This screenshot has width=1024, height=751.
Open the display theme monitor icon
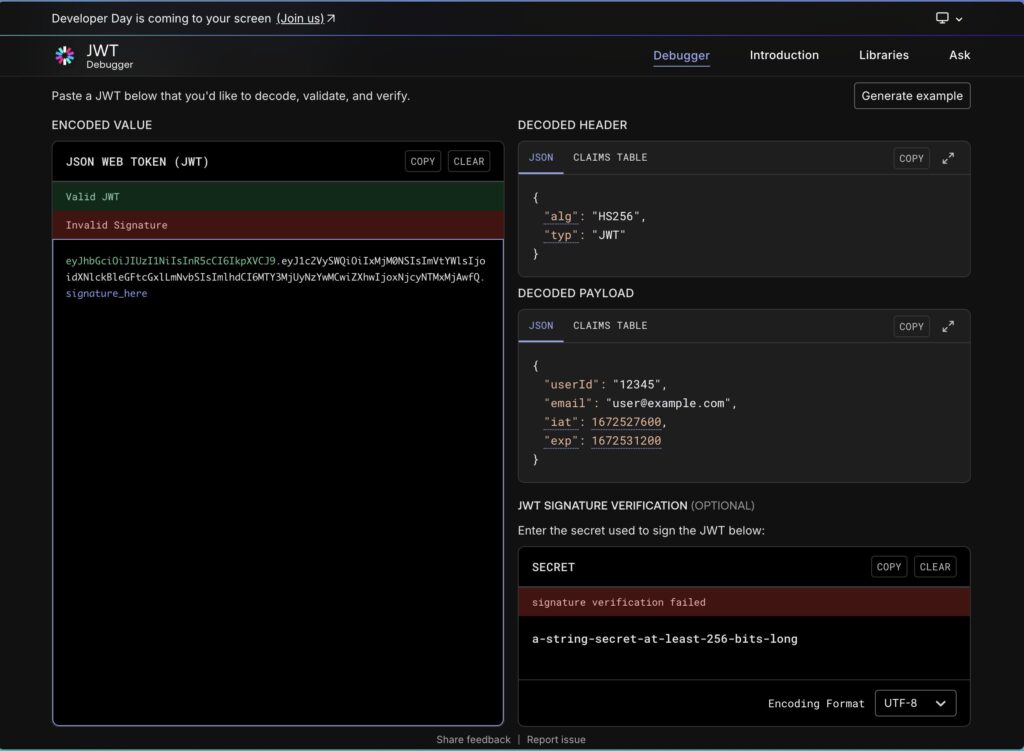coord(942,18)
